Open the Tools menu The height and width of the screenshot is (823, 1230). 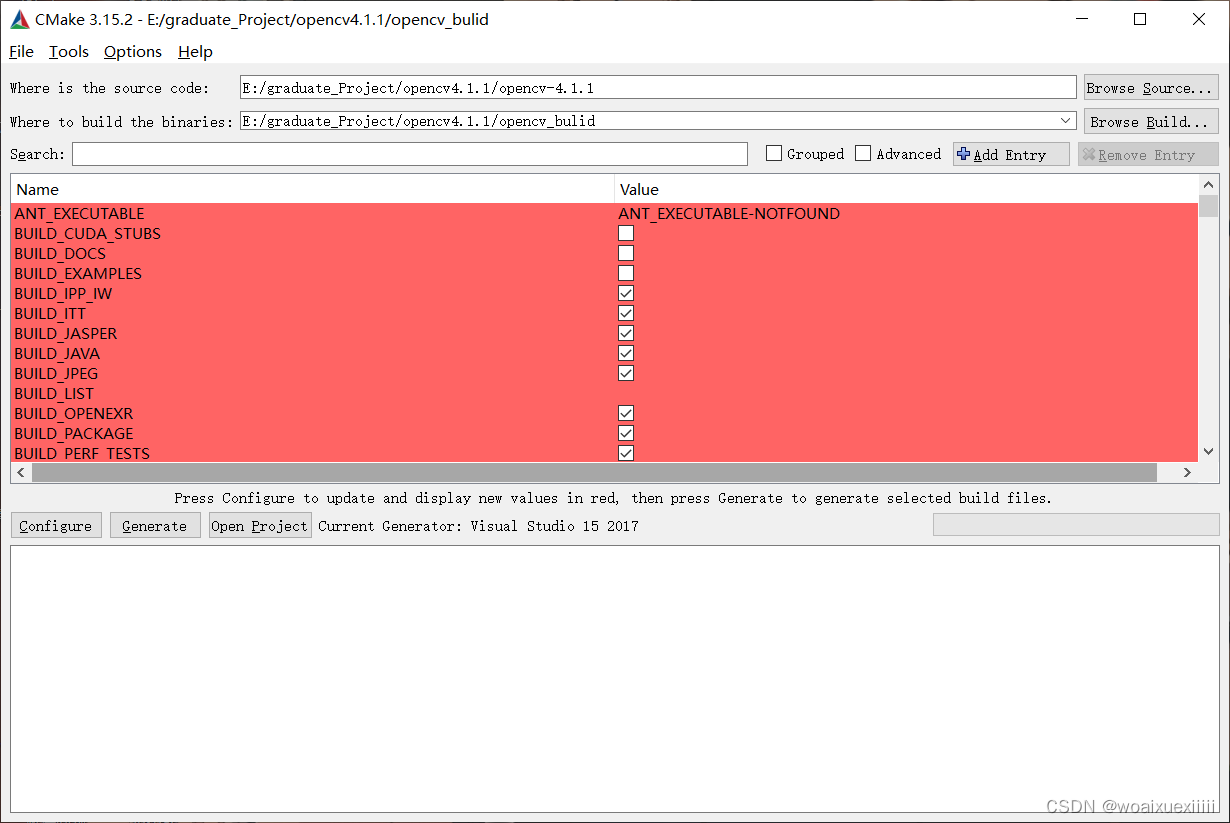coord(68,51)
